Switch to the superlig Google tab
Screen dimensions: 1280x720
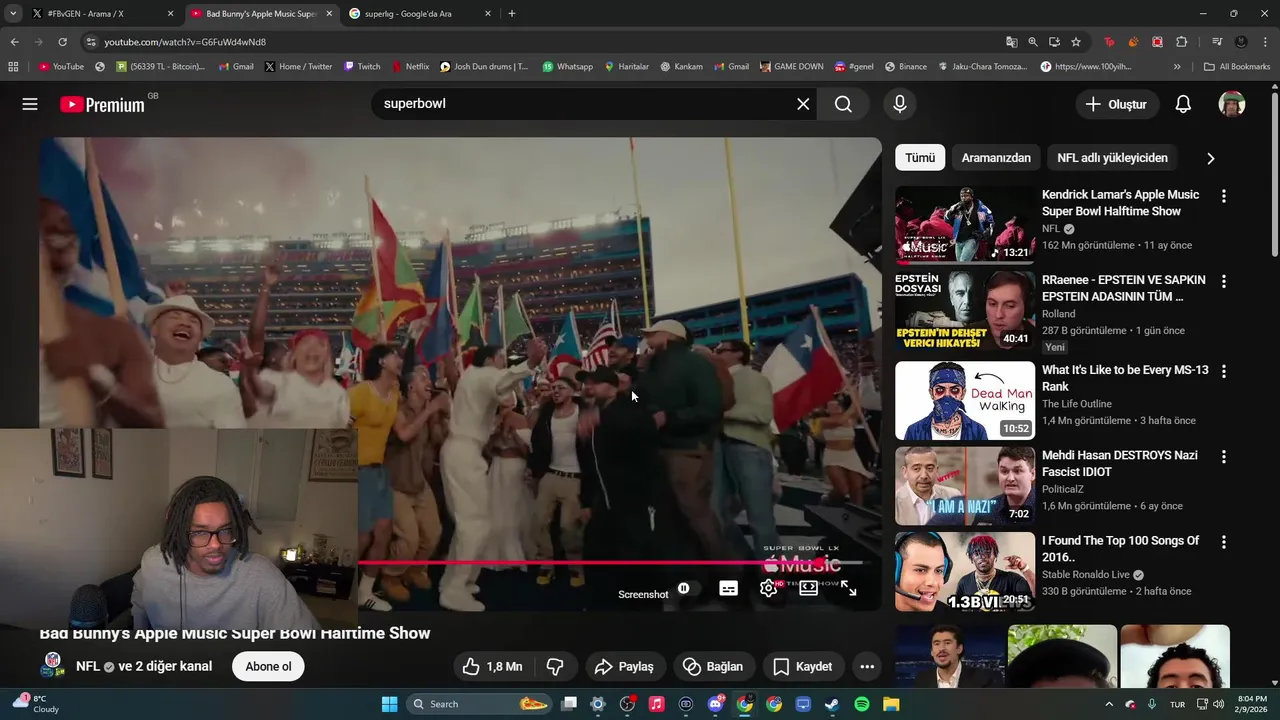pyautogui.click(x=420, y=14)
